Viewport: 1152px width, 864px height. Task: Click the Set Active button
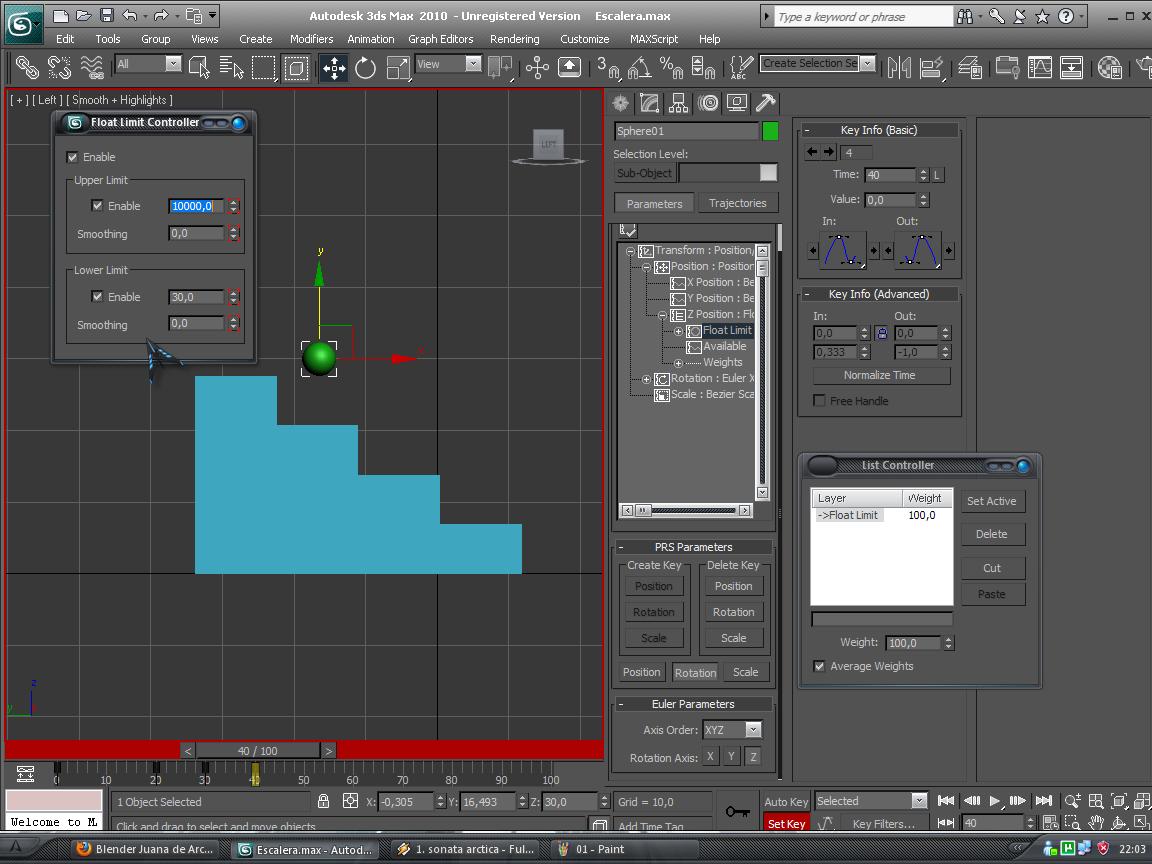click(x=992, y=501)
